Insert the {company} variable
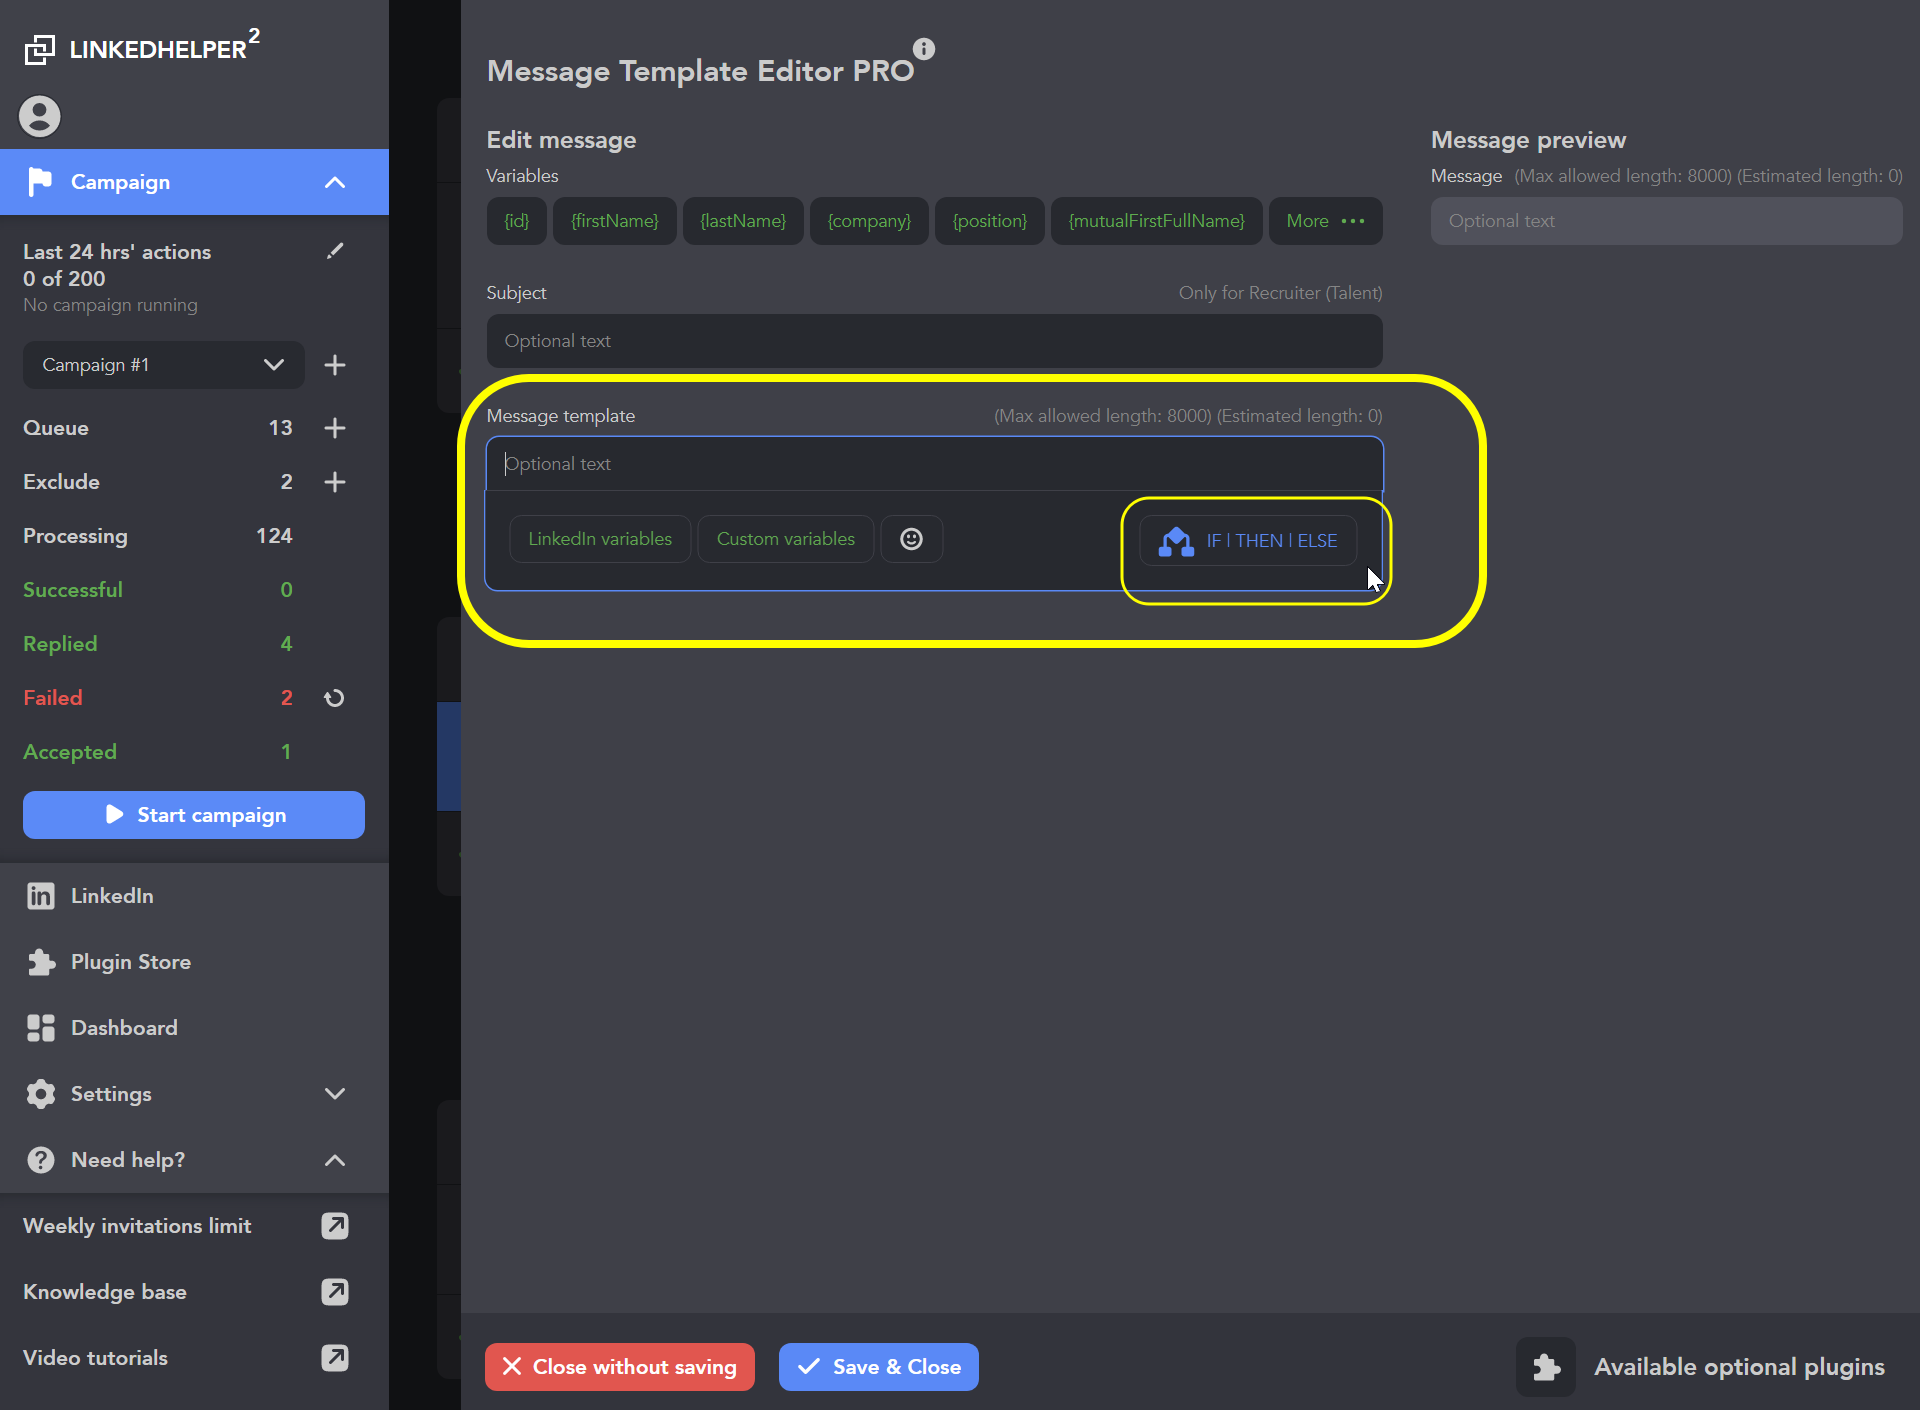 pyautogui.click(x=869, y=221)
